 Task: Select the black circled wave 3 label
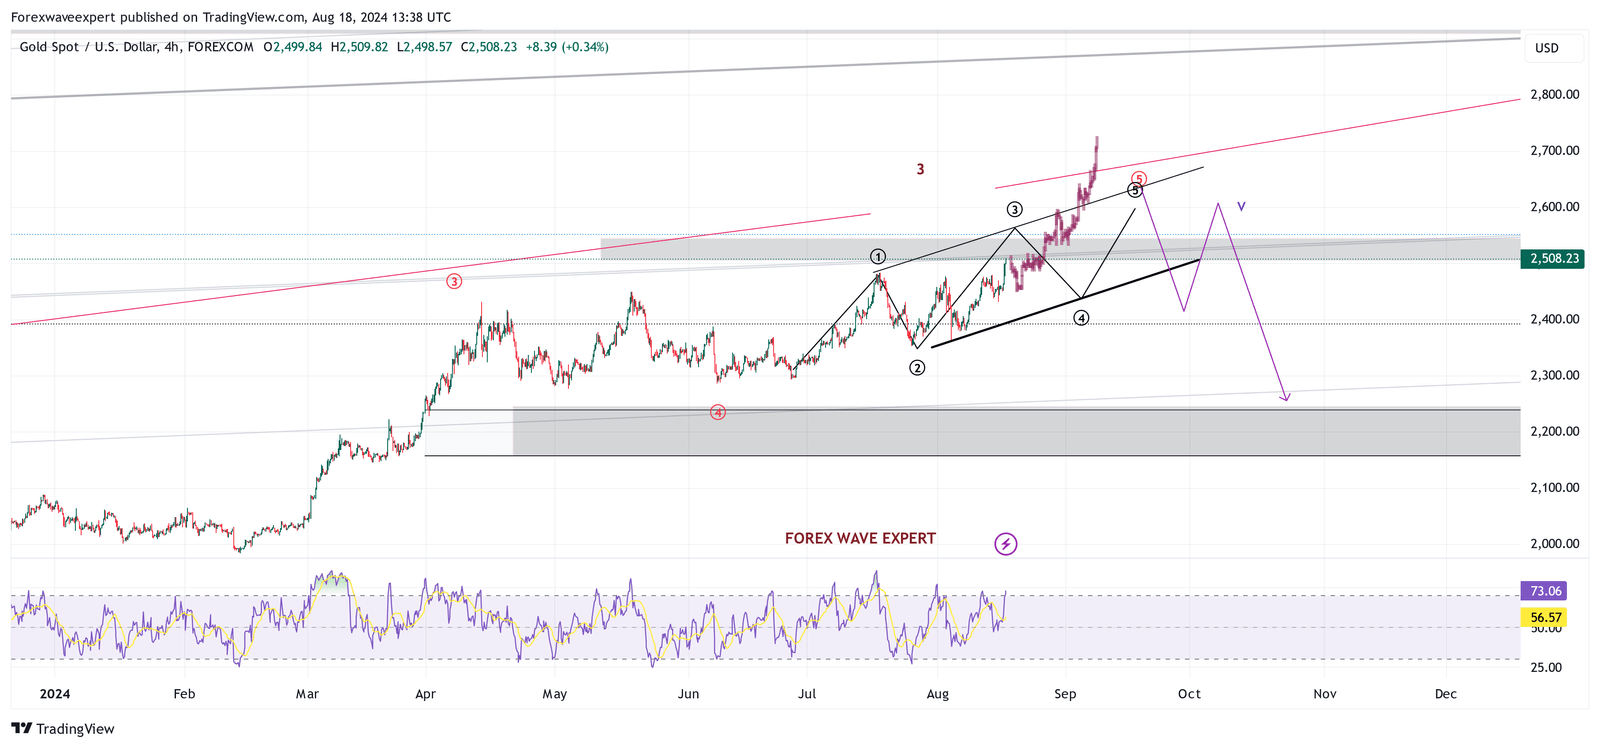pyautogui.click(x=1015, y=209)
